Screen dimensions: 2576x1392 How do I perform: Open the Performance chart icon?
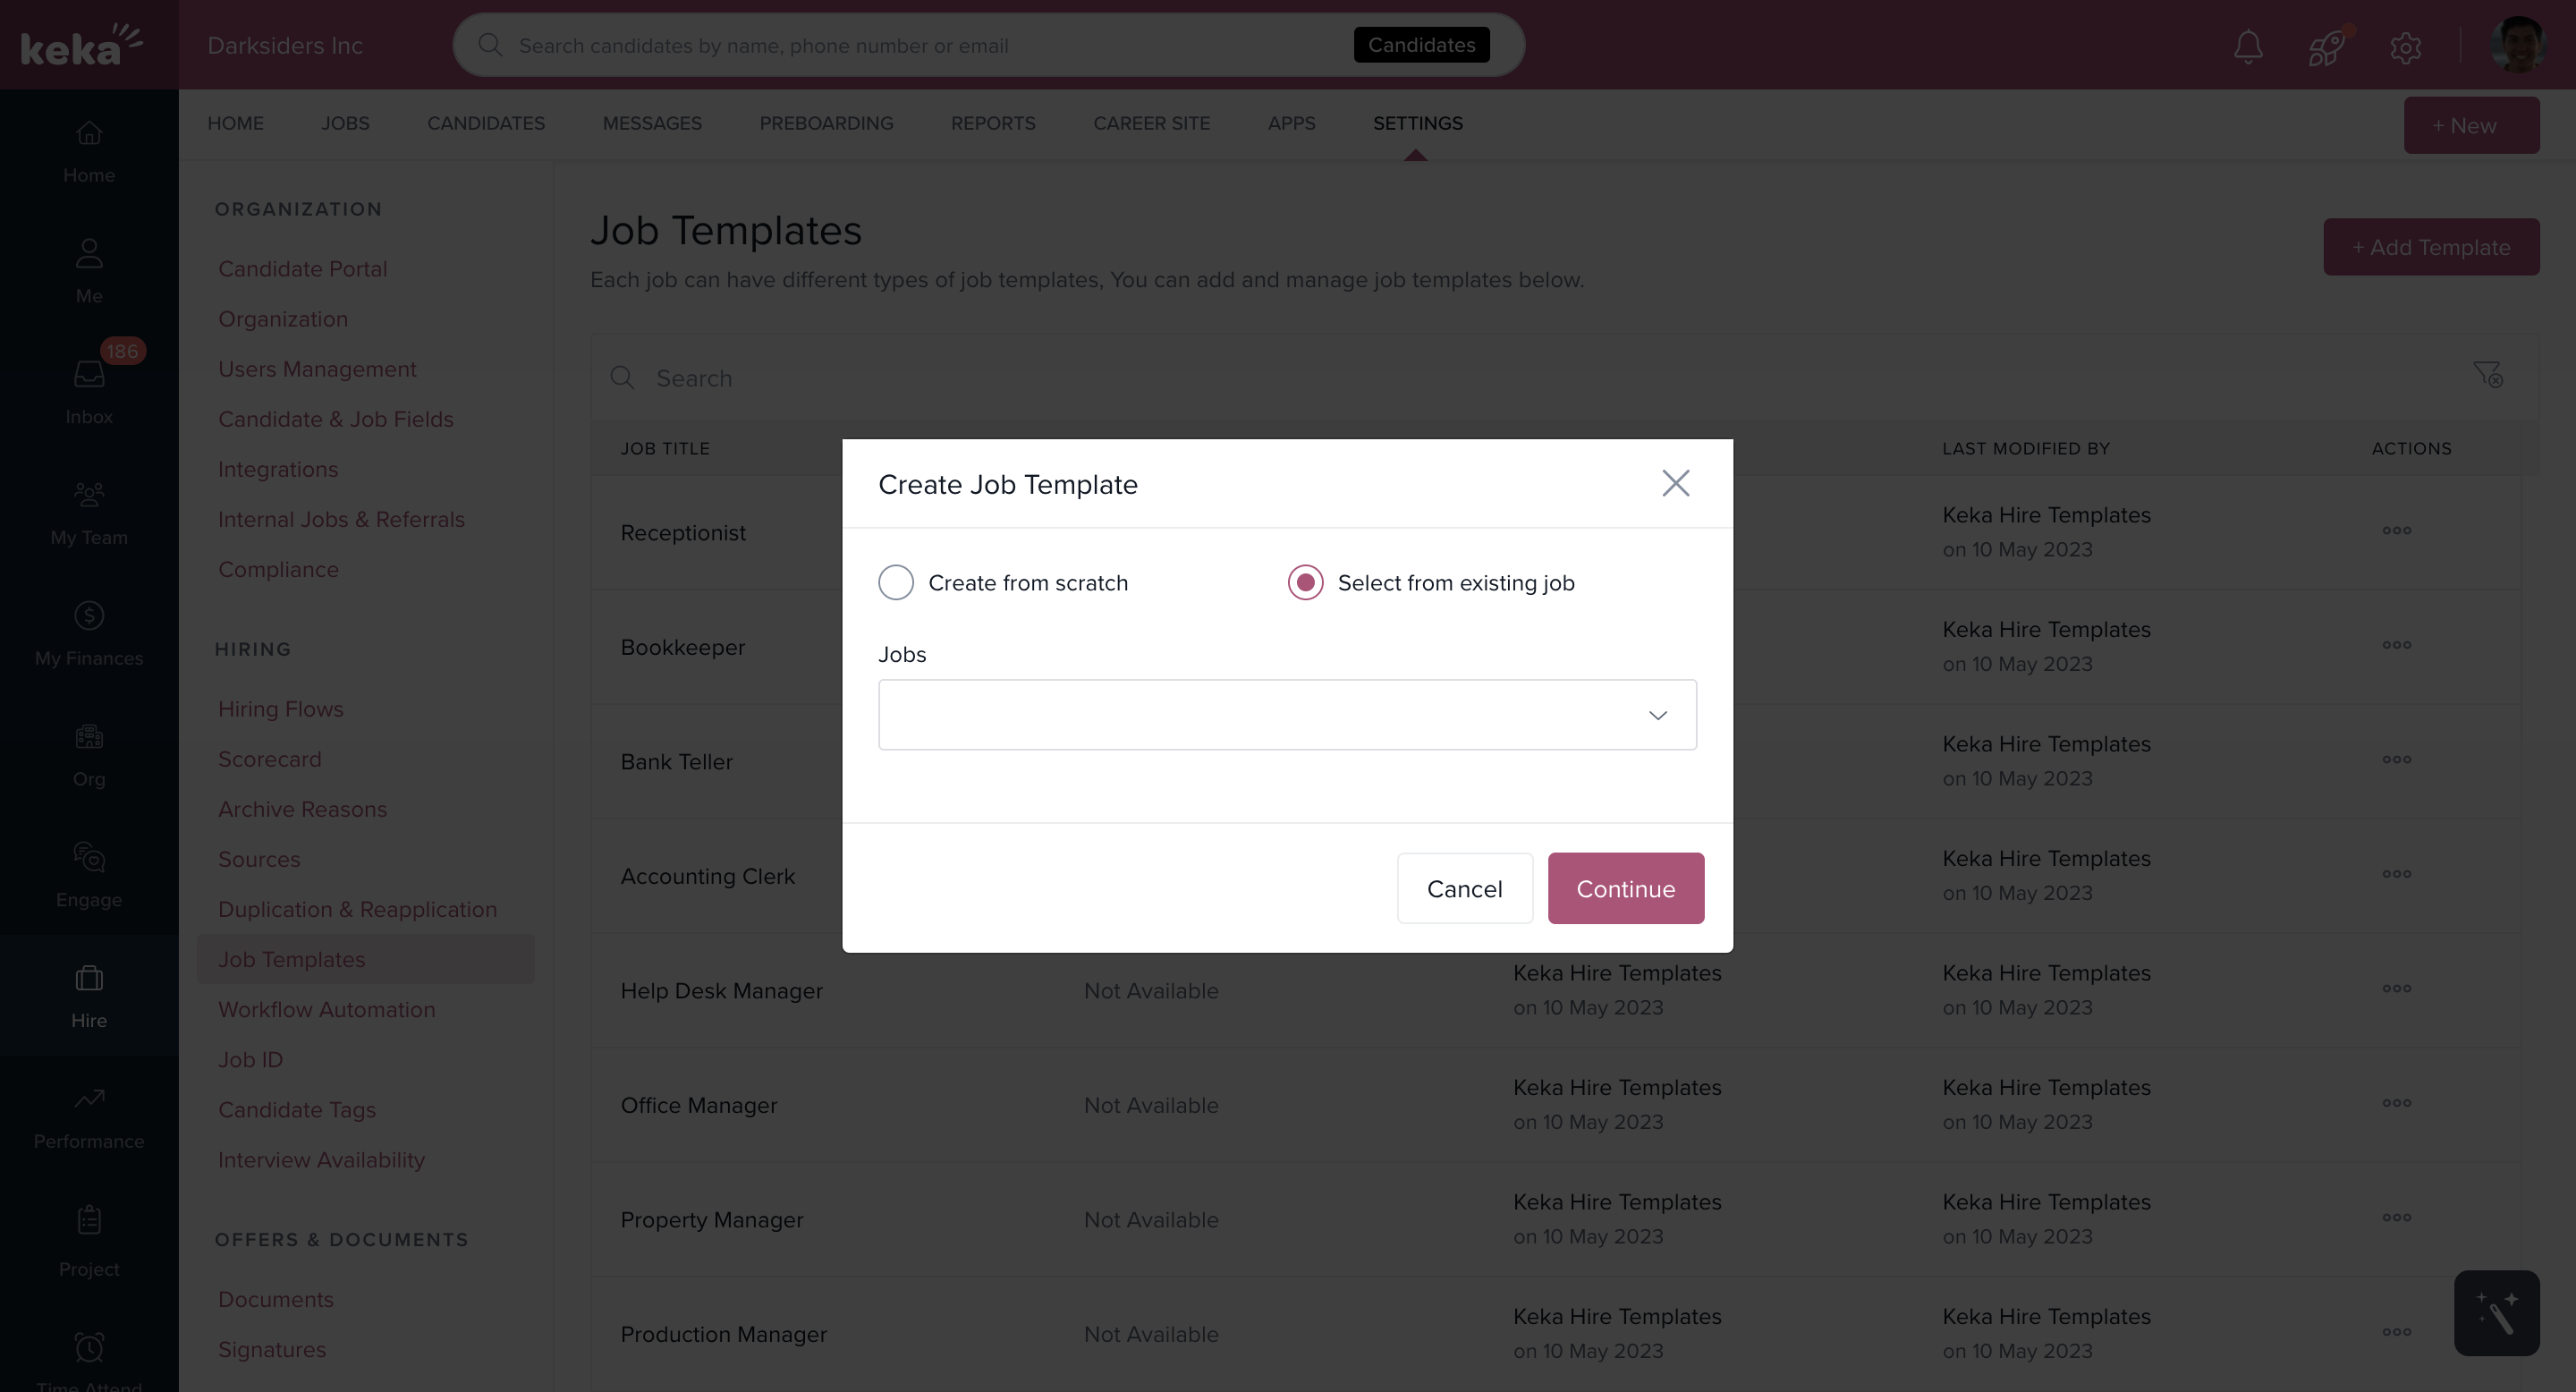click(x=89, y=1099)
